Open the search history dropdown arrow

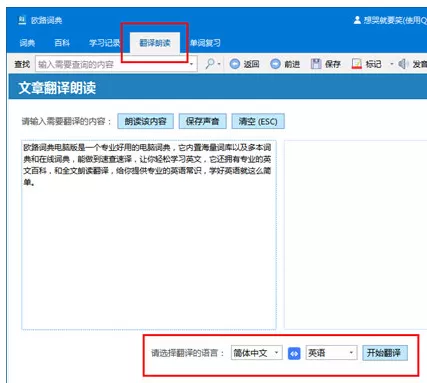coord(191,64)
